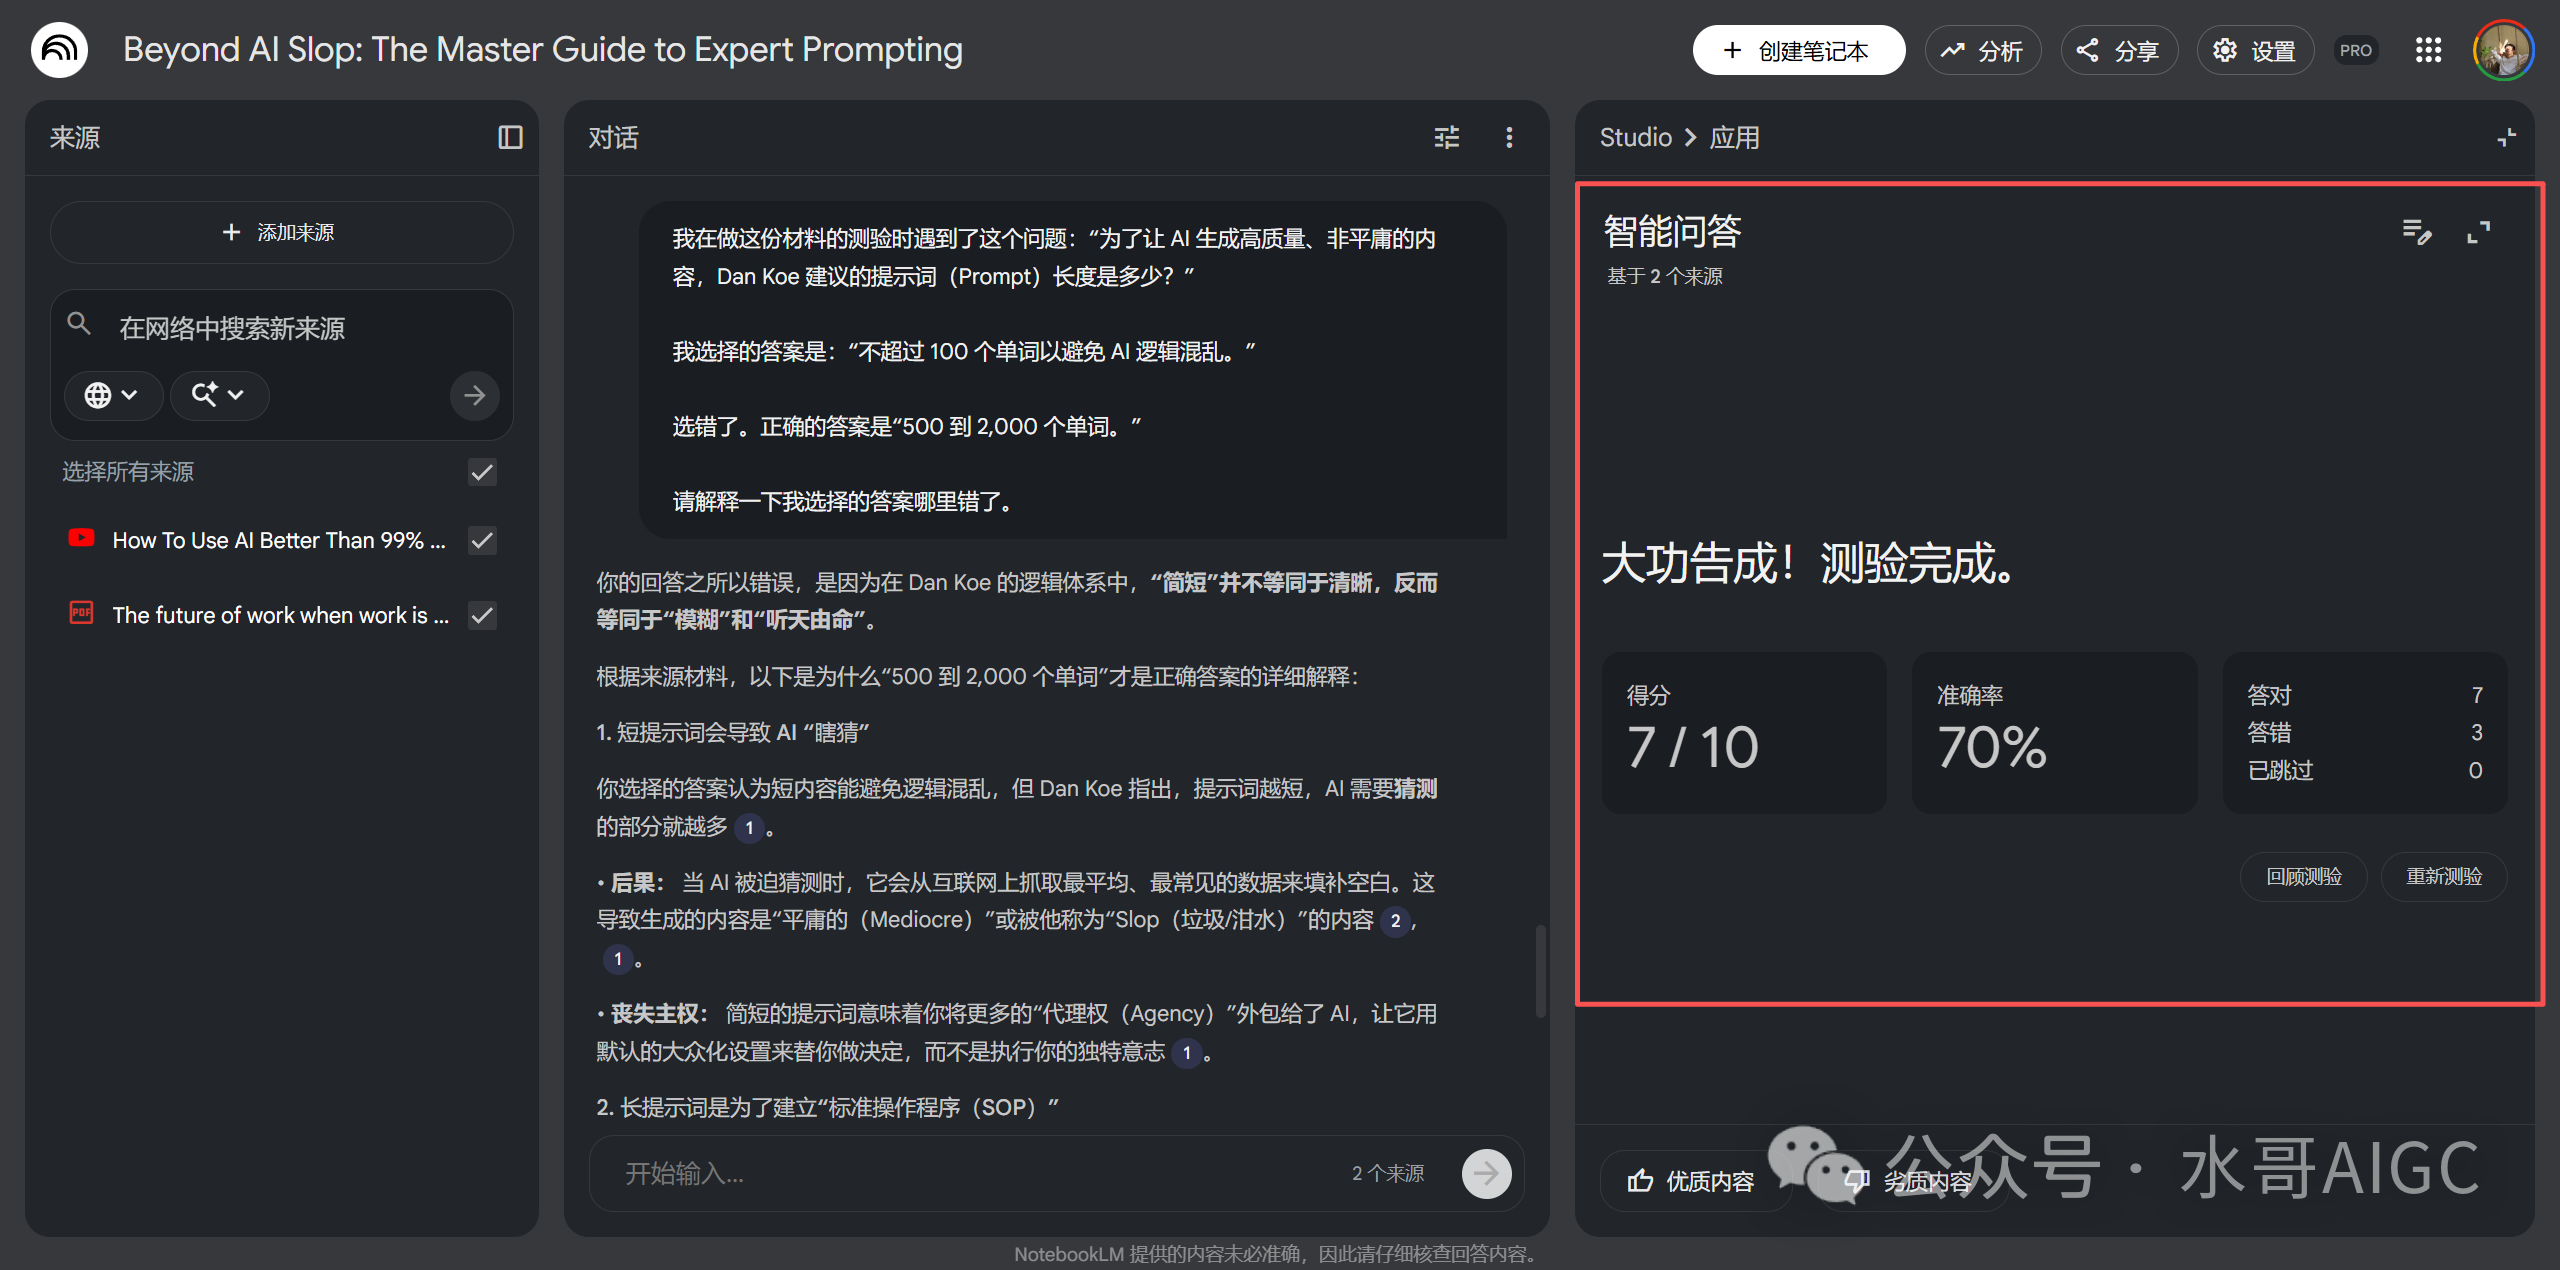Viewport: 2560px width, 1270px height.
Task: Open chat configuration sliders icon
Action: pos(1446,137)
